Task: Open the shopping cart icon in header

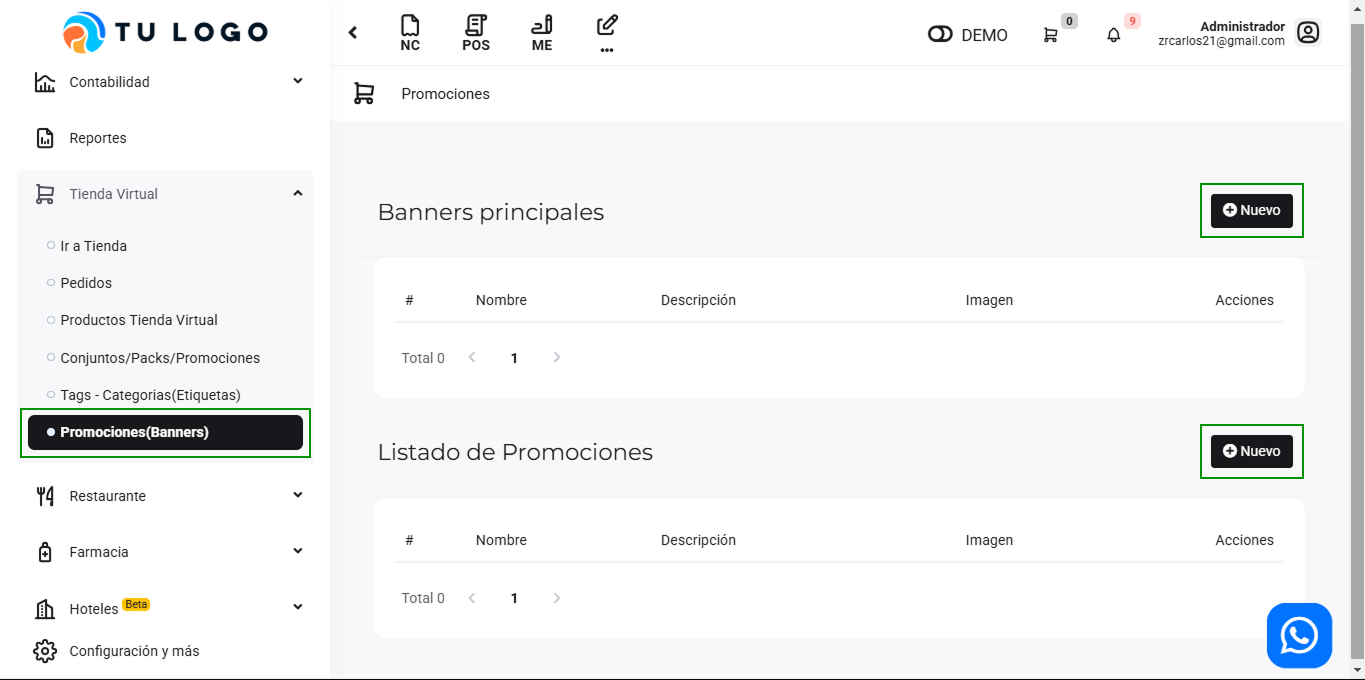Action: pyautogui.click(x=1050, y=35)
